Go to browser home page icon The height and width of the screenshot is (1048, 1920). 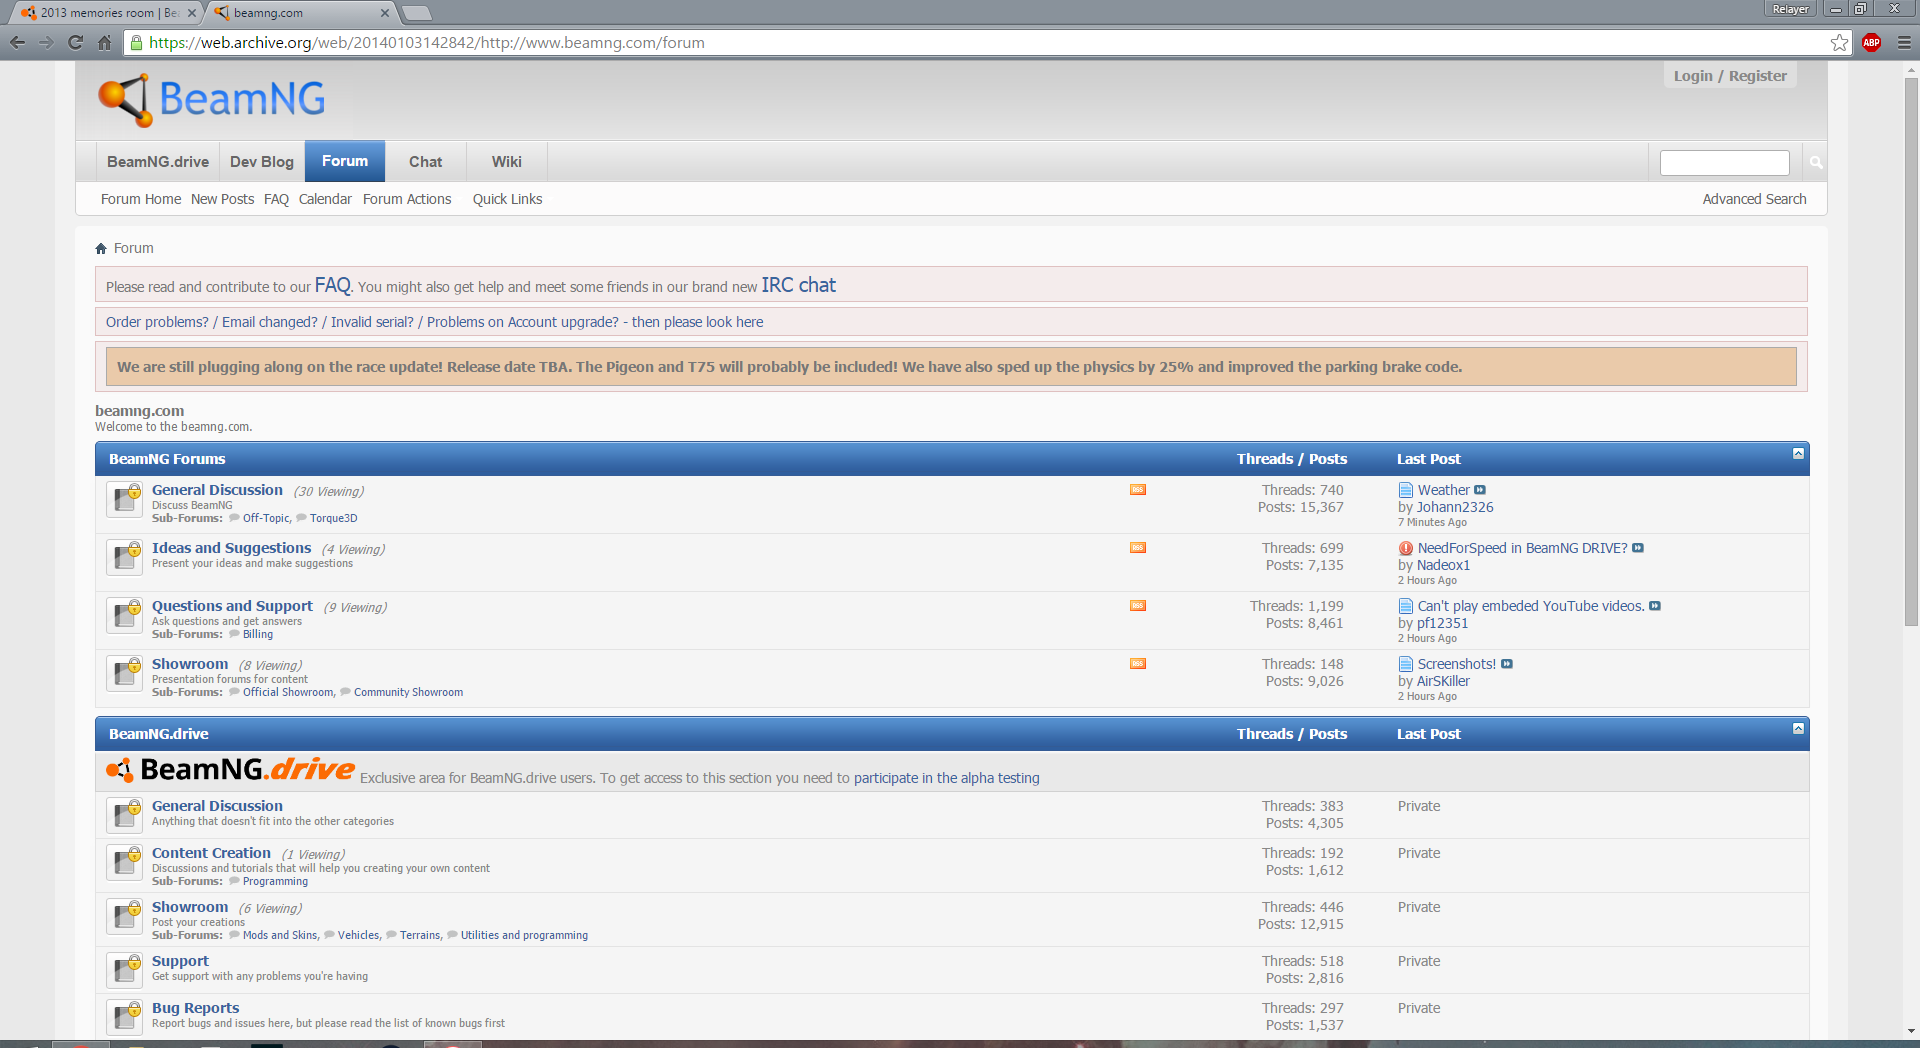[104, 42]
